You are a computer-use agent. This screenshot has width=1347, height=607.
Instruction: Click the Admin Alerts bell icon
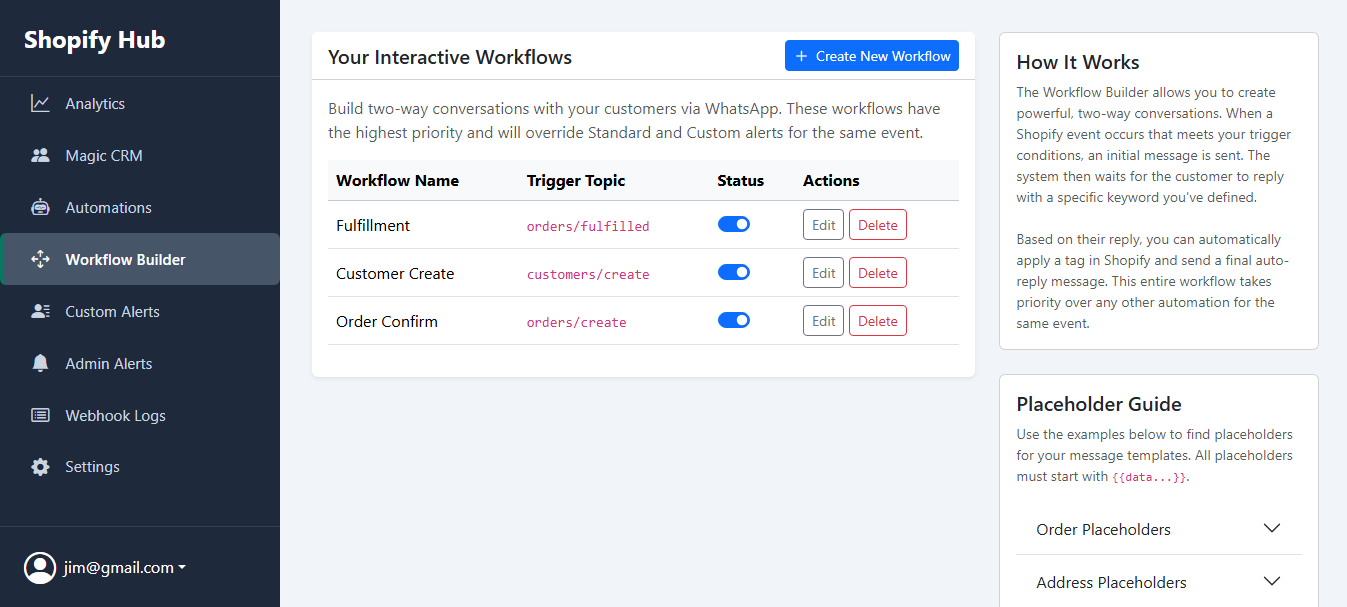click(40, 364)
